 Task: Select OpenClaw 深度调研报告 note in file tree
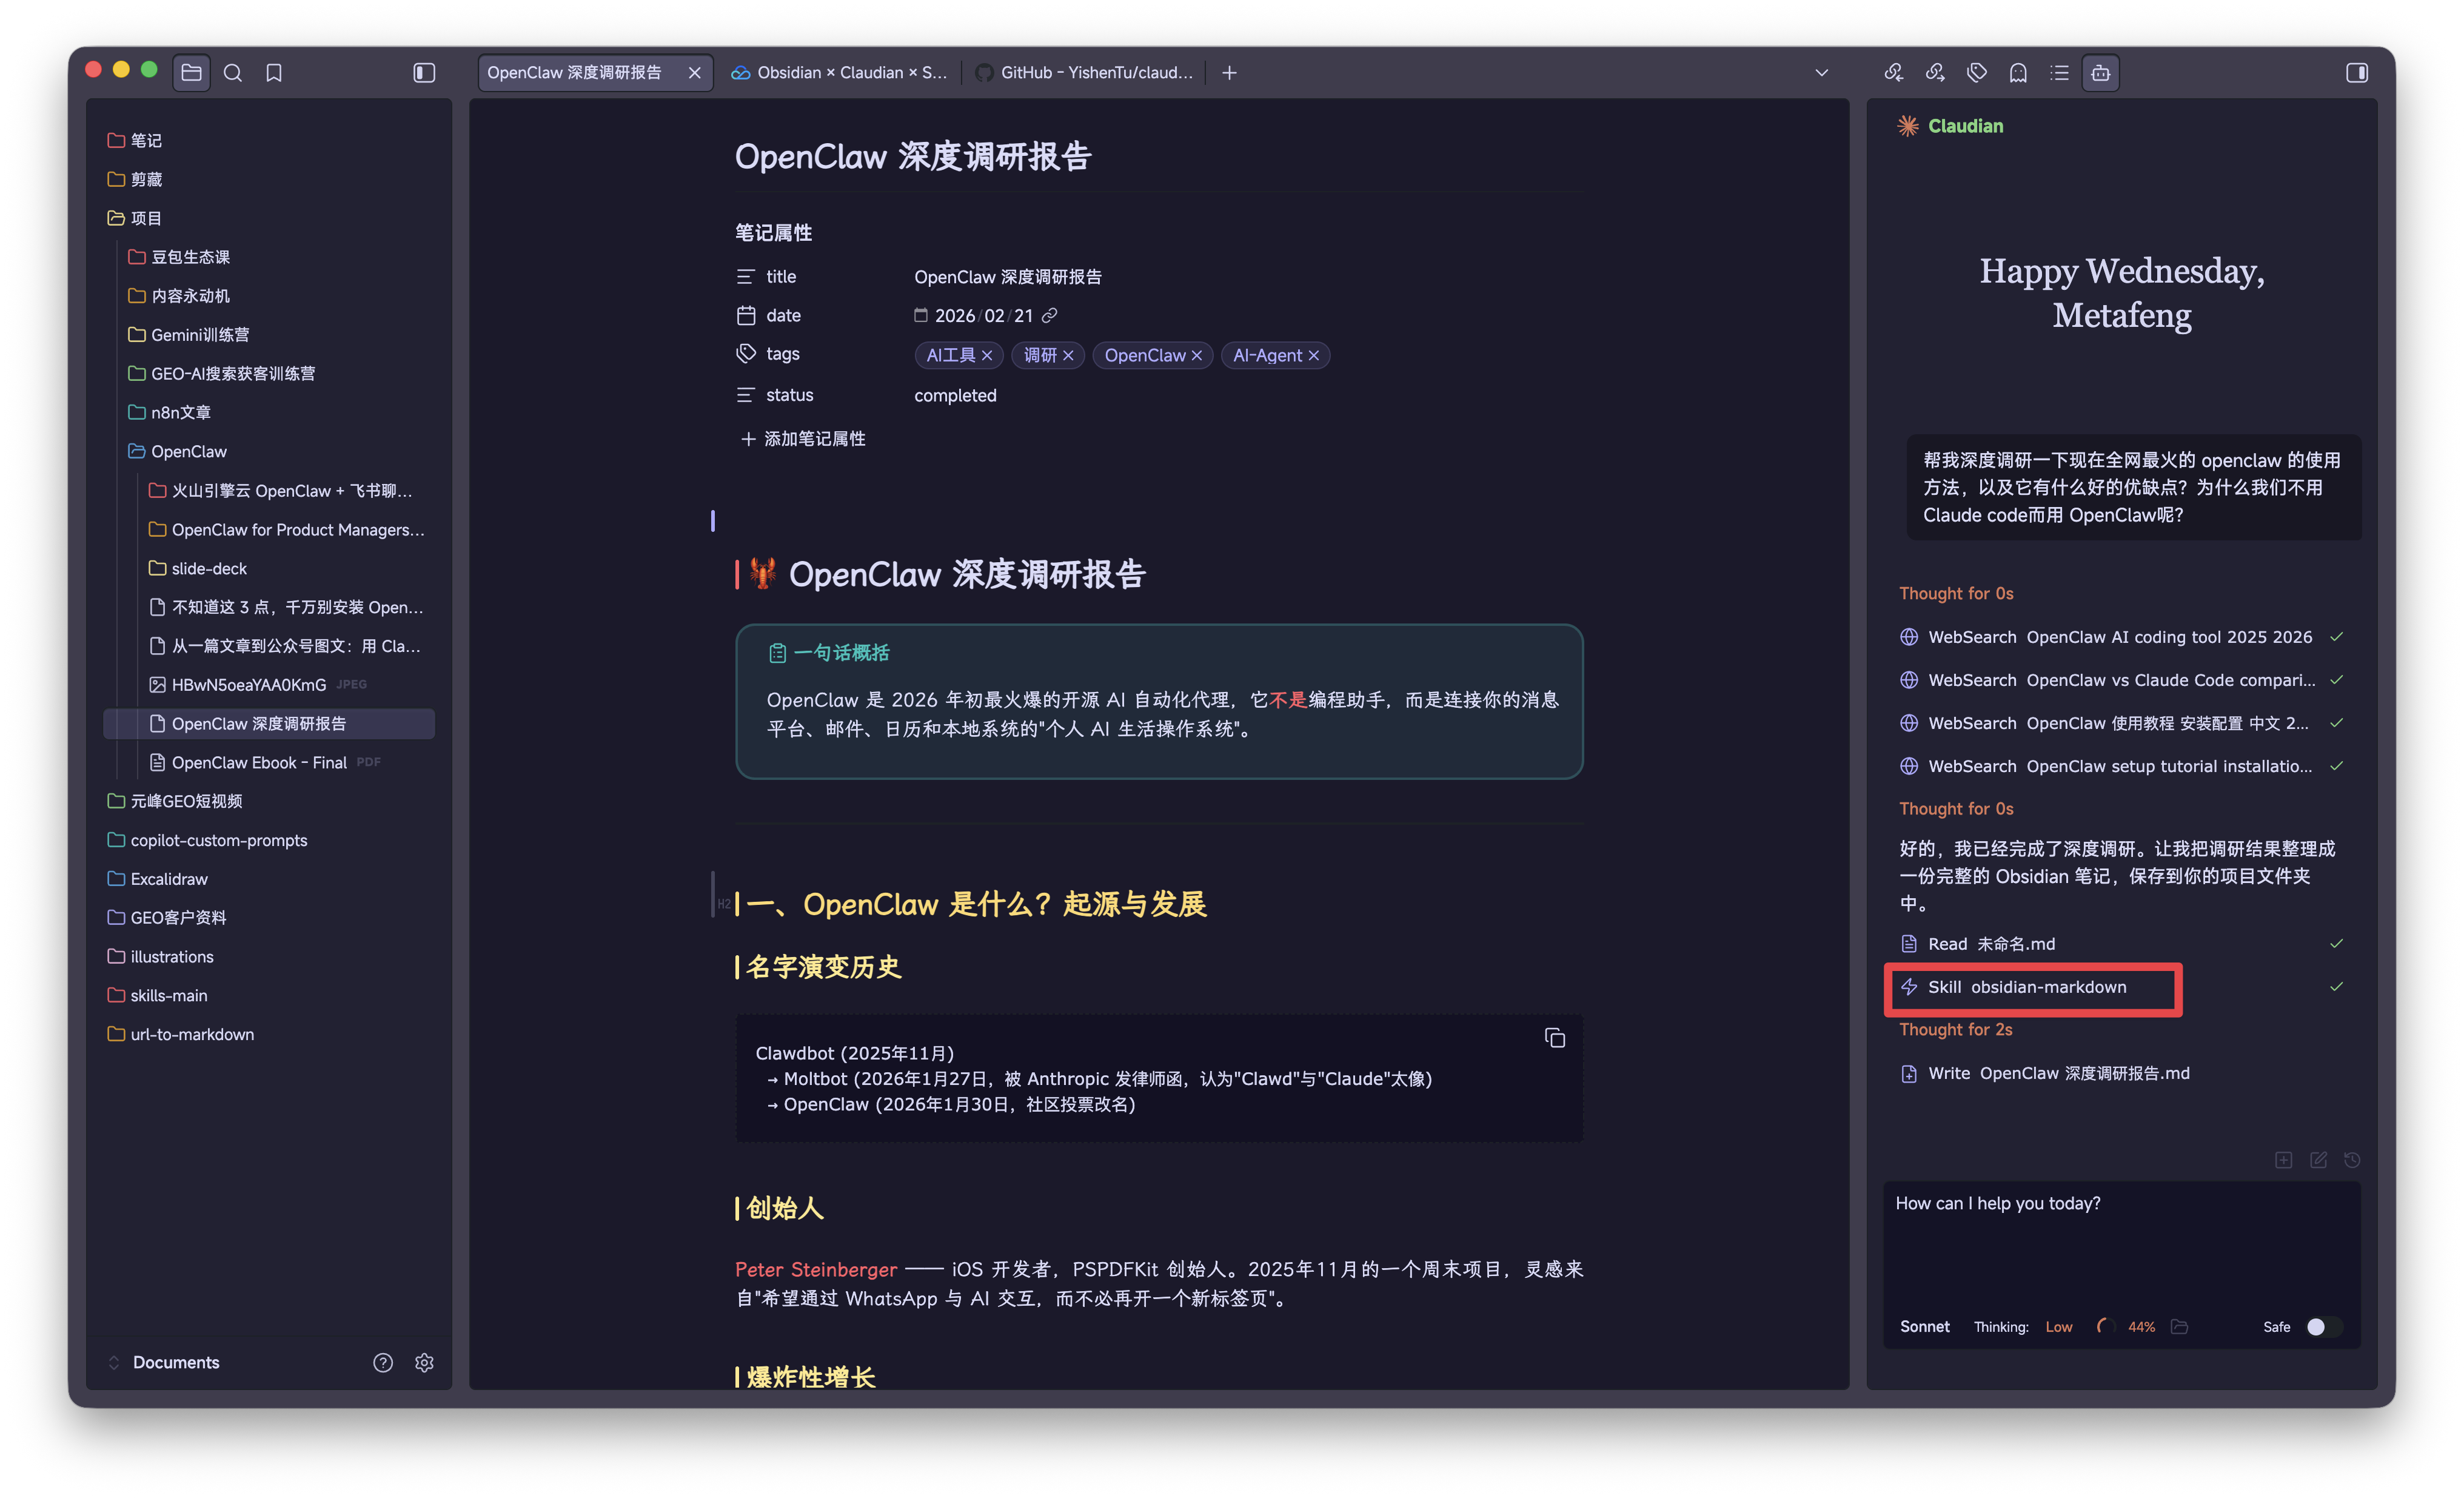coord(269,723)
